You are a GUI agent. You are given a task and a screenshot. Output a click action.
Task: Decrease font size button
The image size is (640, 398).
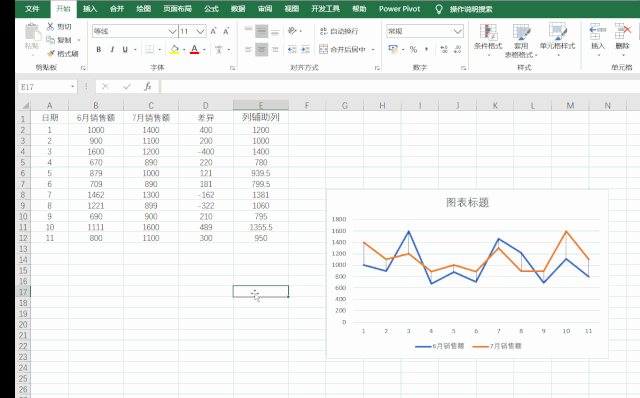click(226, 31)
